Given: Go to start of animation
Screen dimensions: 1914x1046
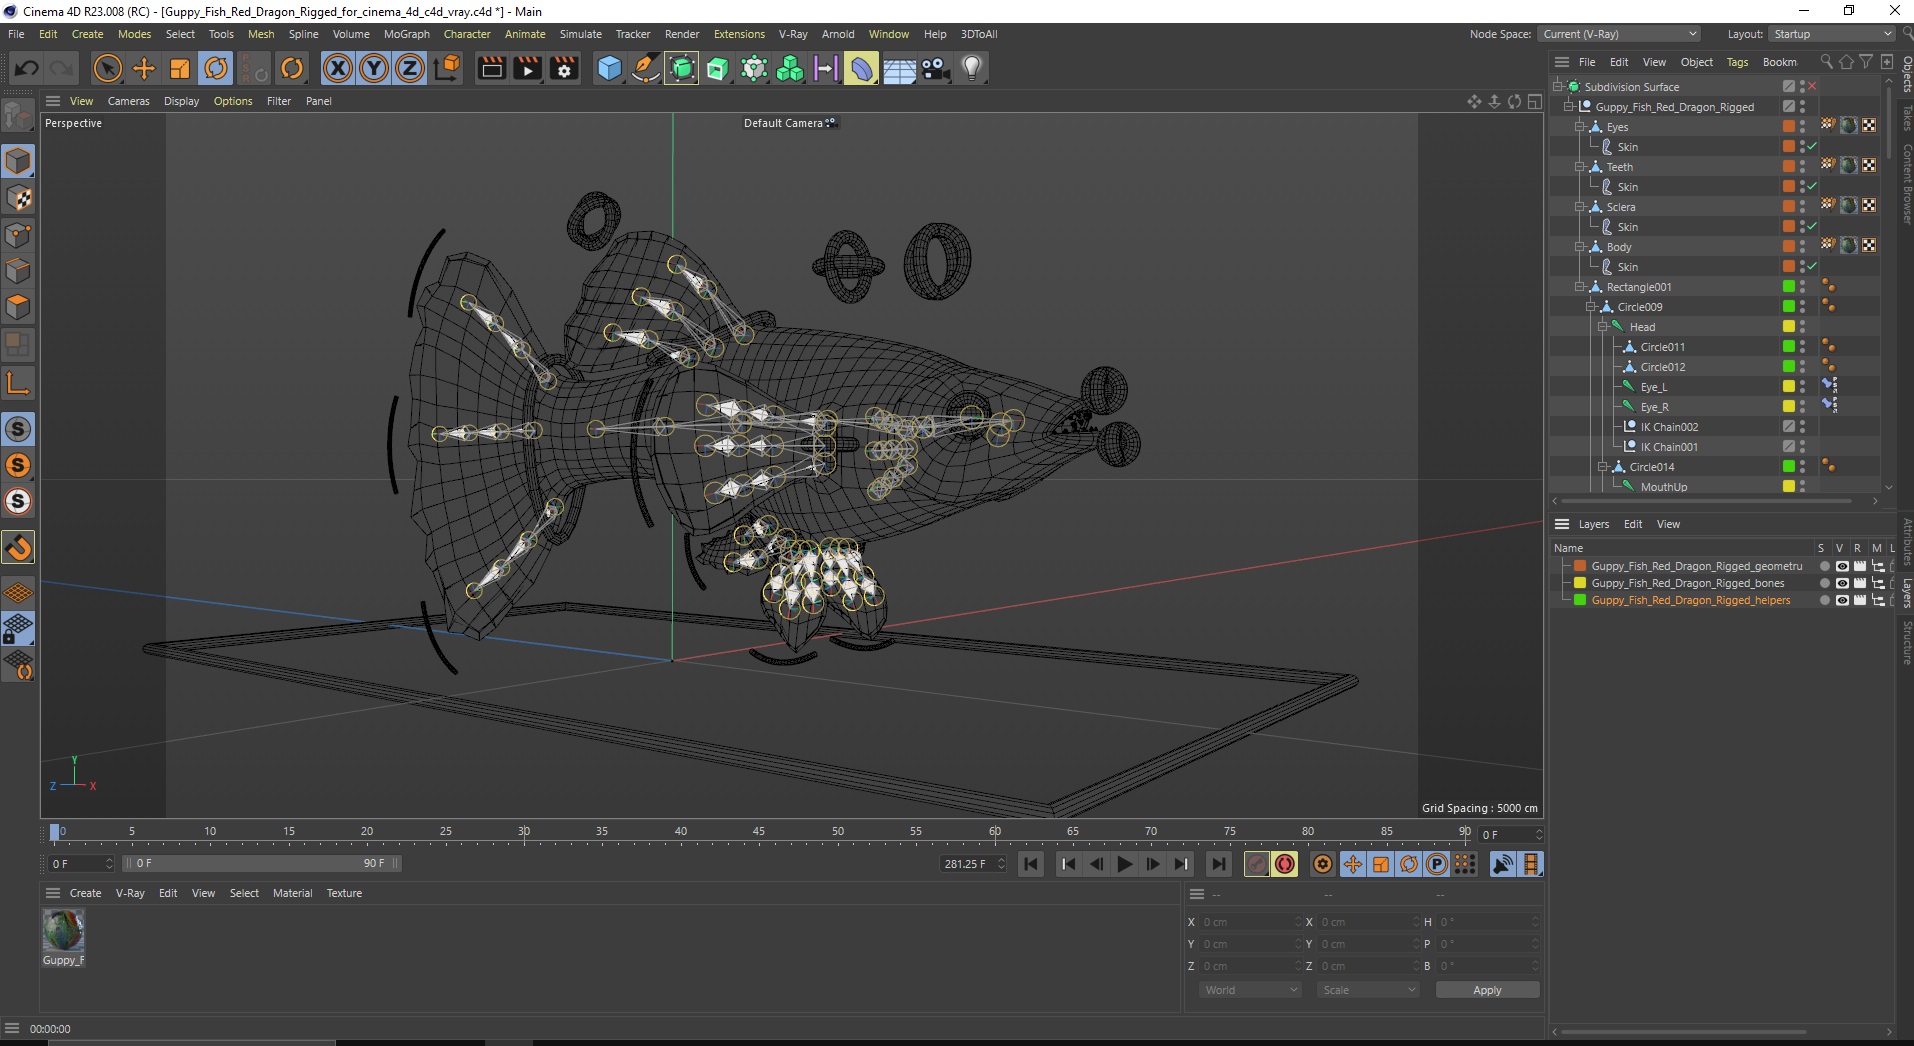Looking at the screenshot, I should pos(1031,864).
